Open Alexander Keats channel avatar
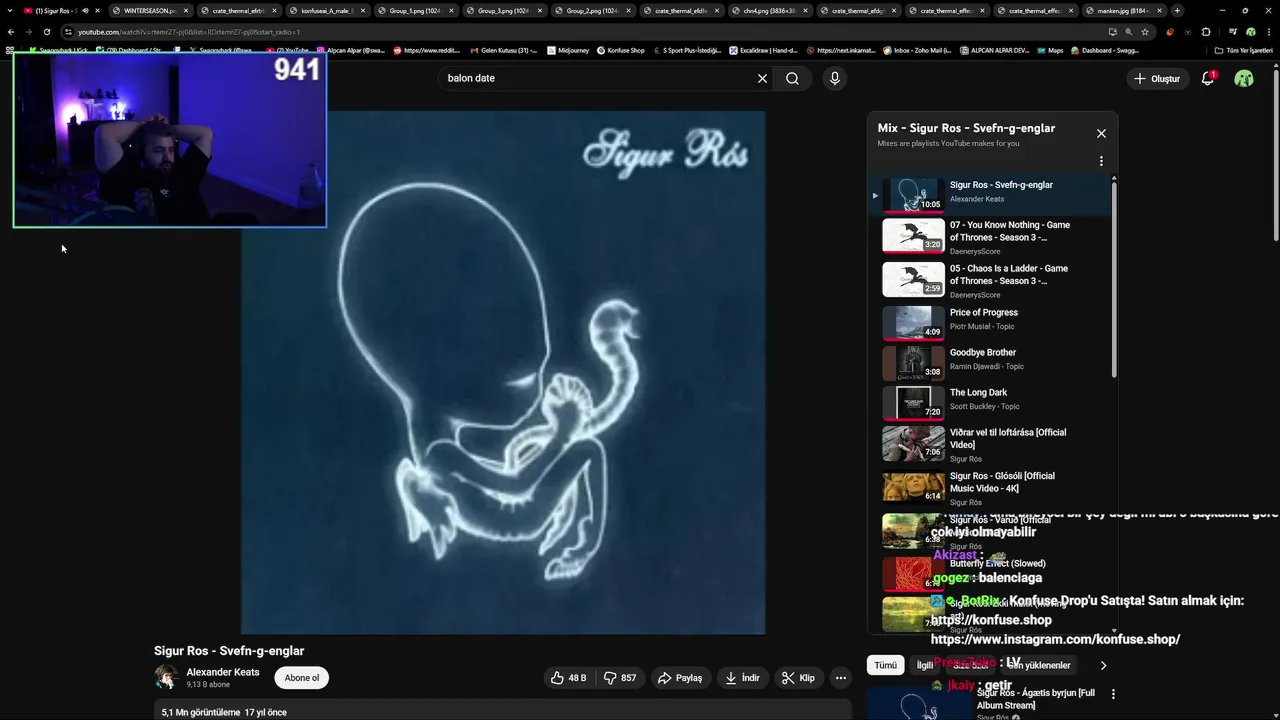The width and height of the screenshot is (1280, 720). click(x=166, y=677)
